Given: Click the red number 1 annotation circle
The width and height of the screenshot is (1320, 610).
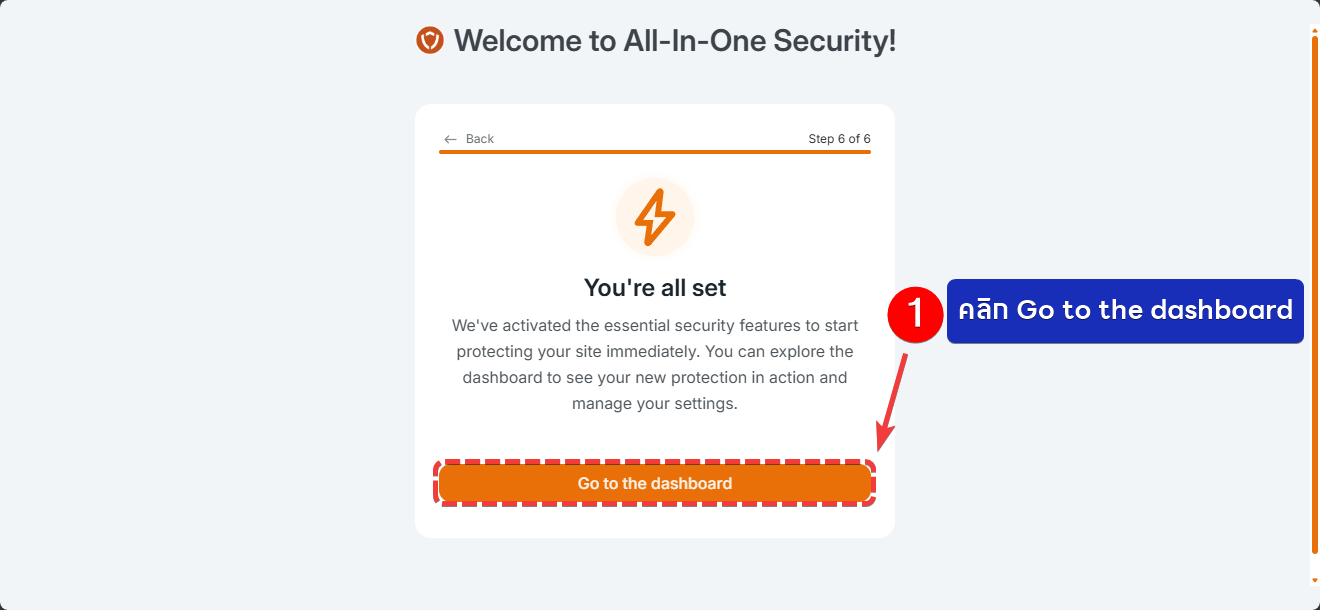Looking at the screenshot, I should click(x=915, y=313).
